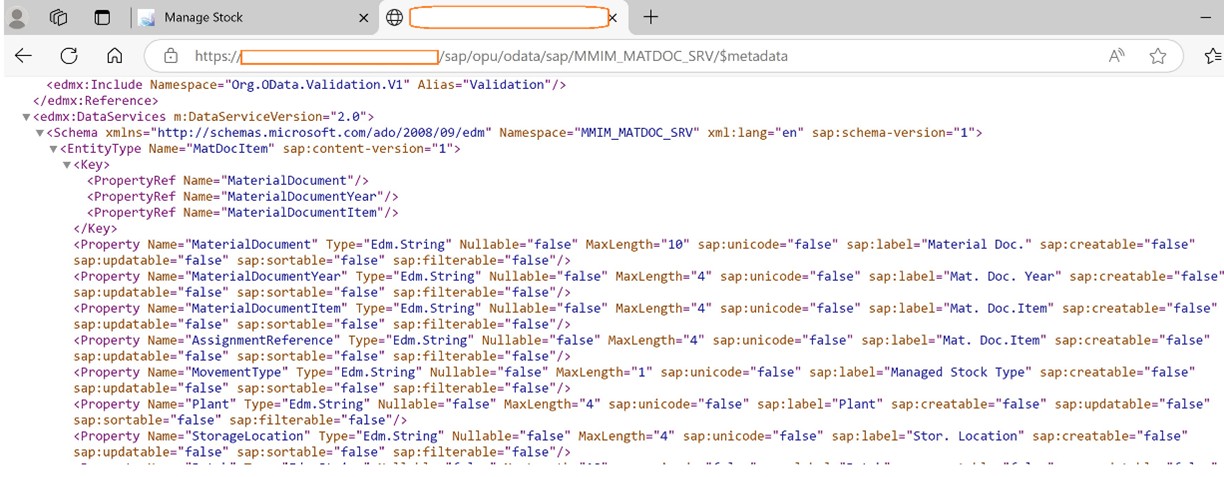
Task: Minimize the browser window
Action: pos(1204,17)
